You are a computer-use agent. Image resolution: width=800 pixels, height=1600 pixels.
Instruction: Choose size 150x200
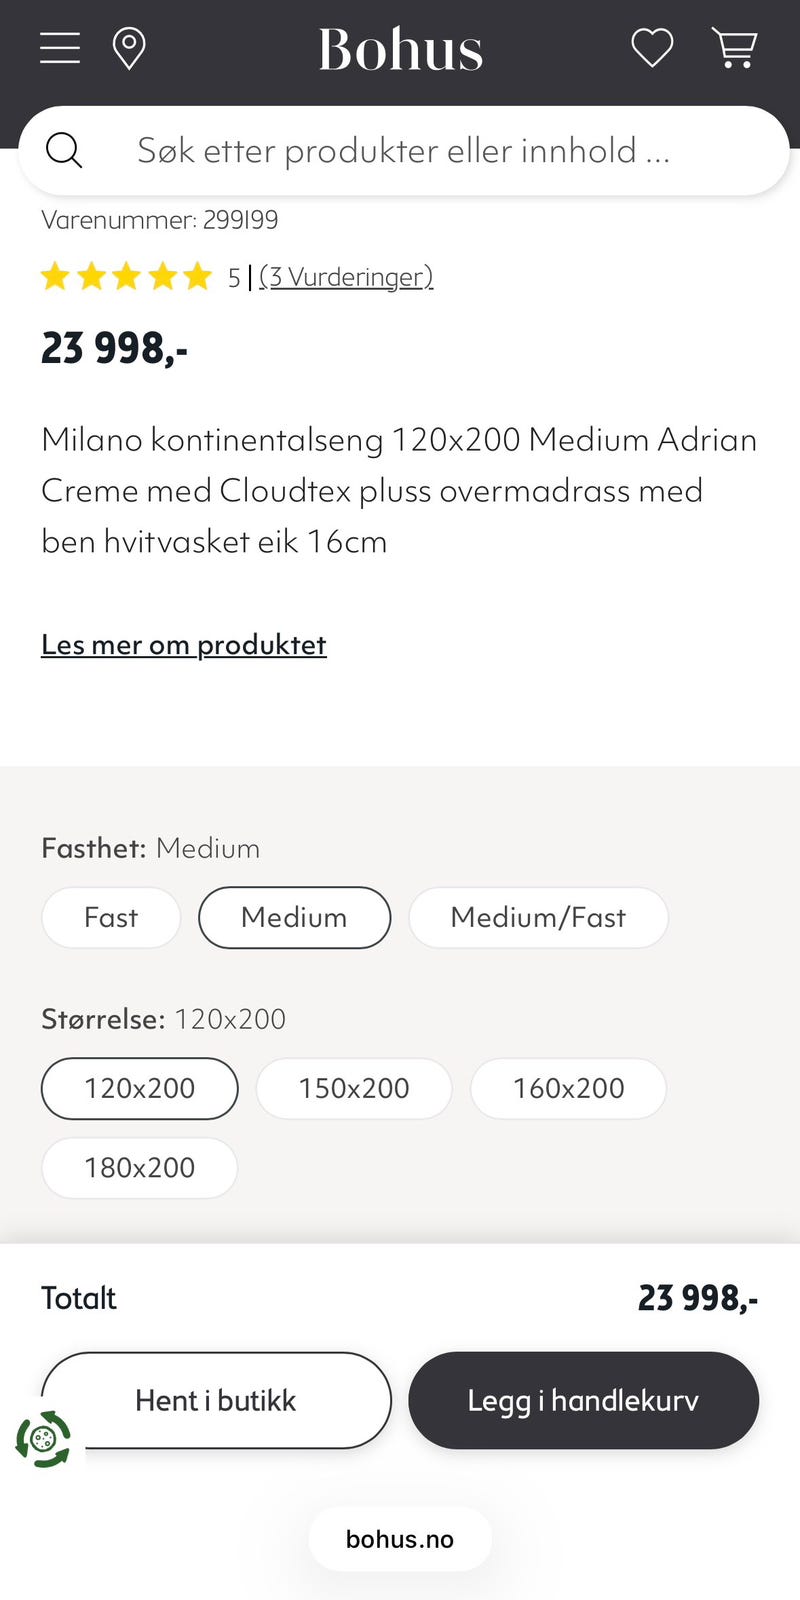point(354,1088)
